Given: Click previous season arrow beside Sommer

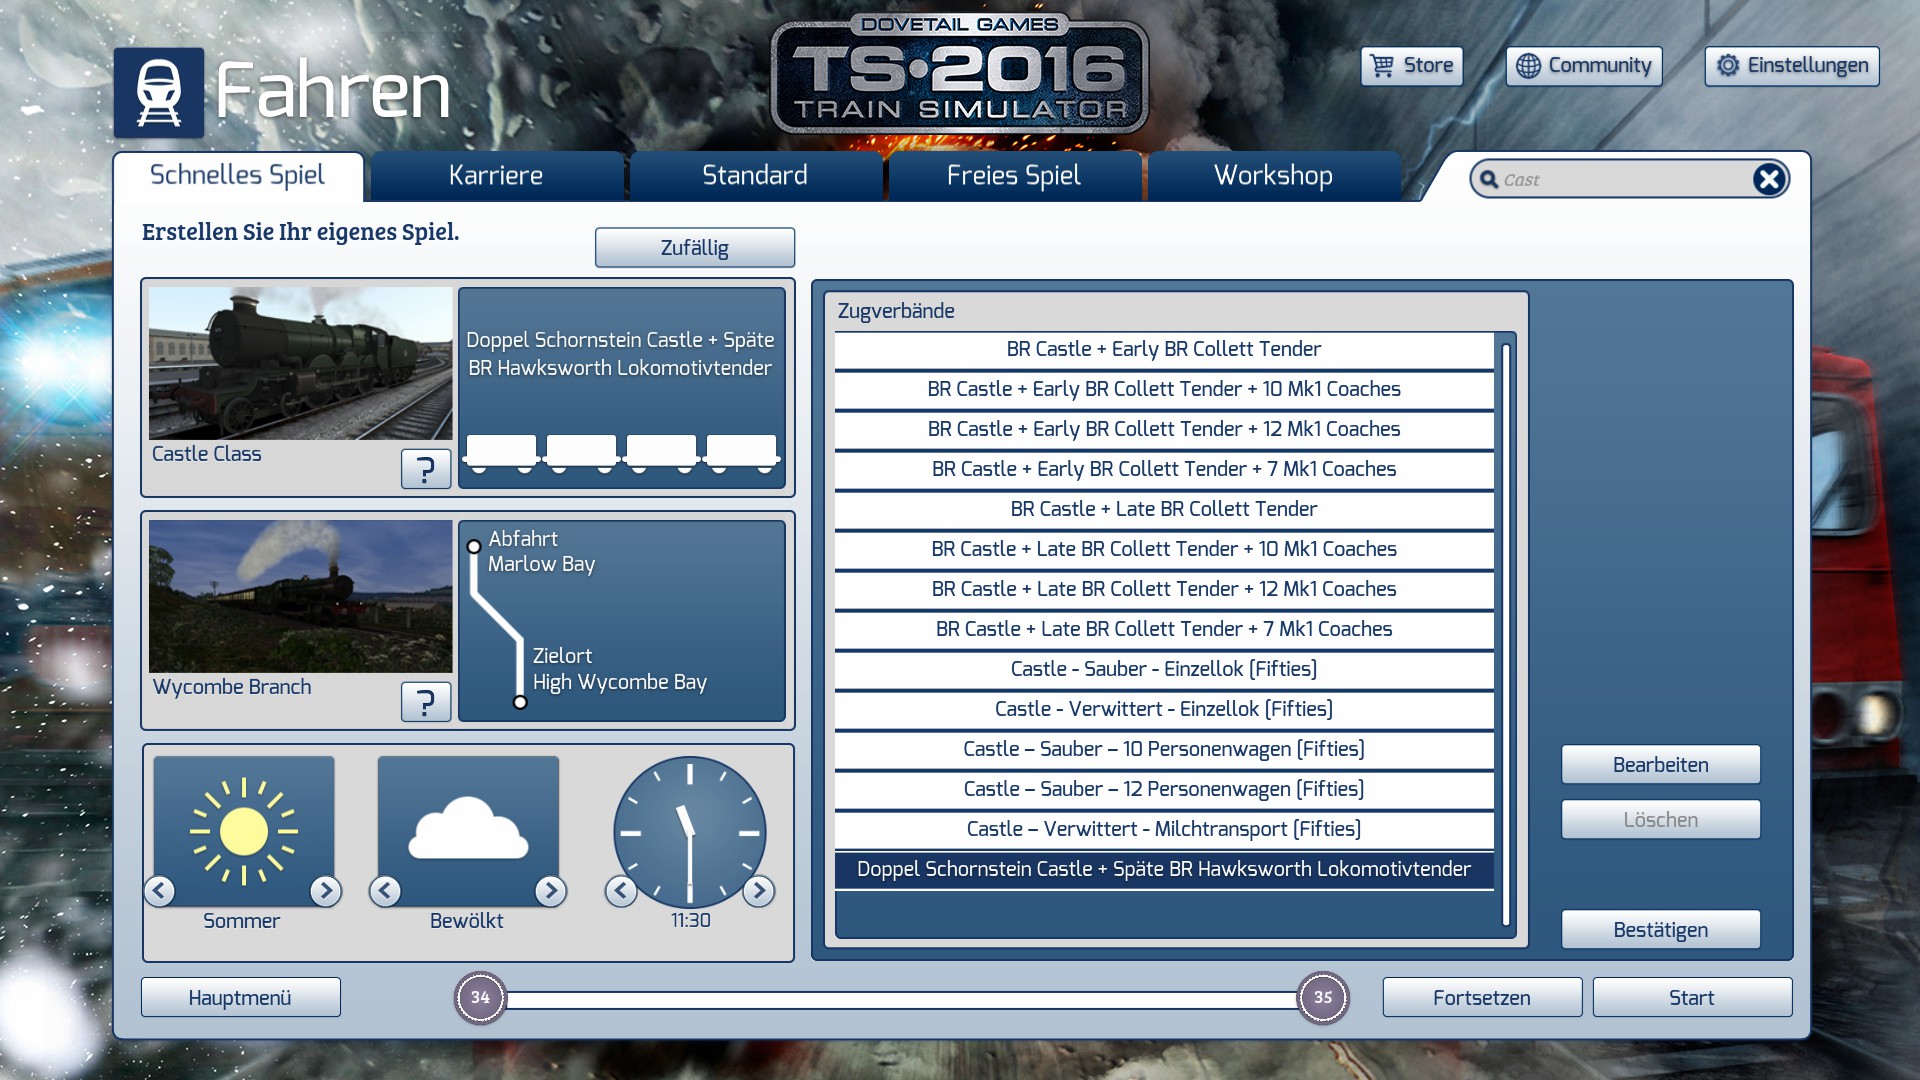Looking at the screenshot, I should [160, 890].
